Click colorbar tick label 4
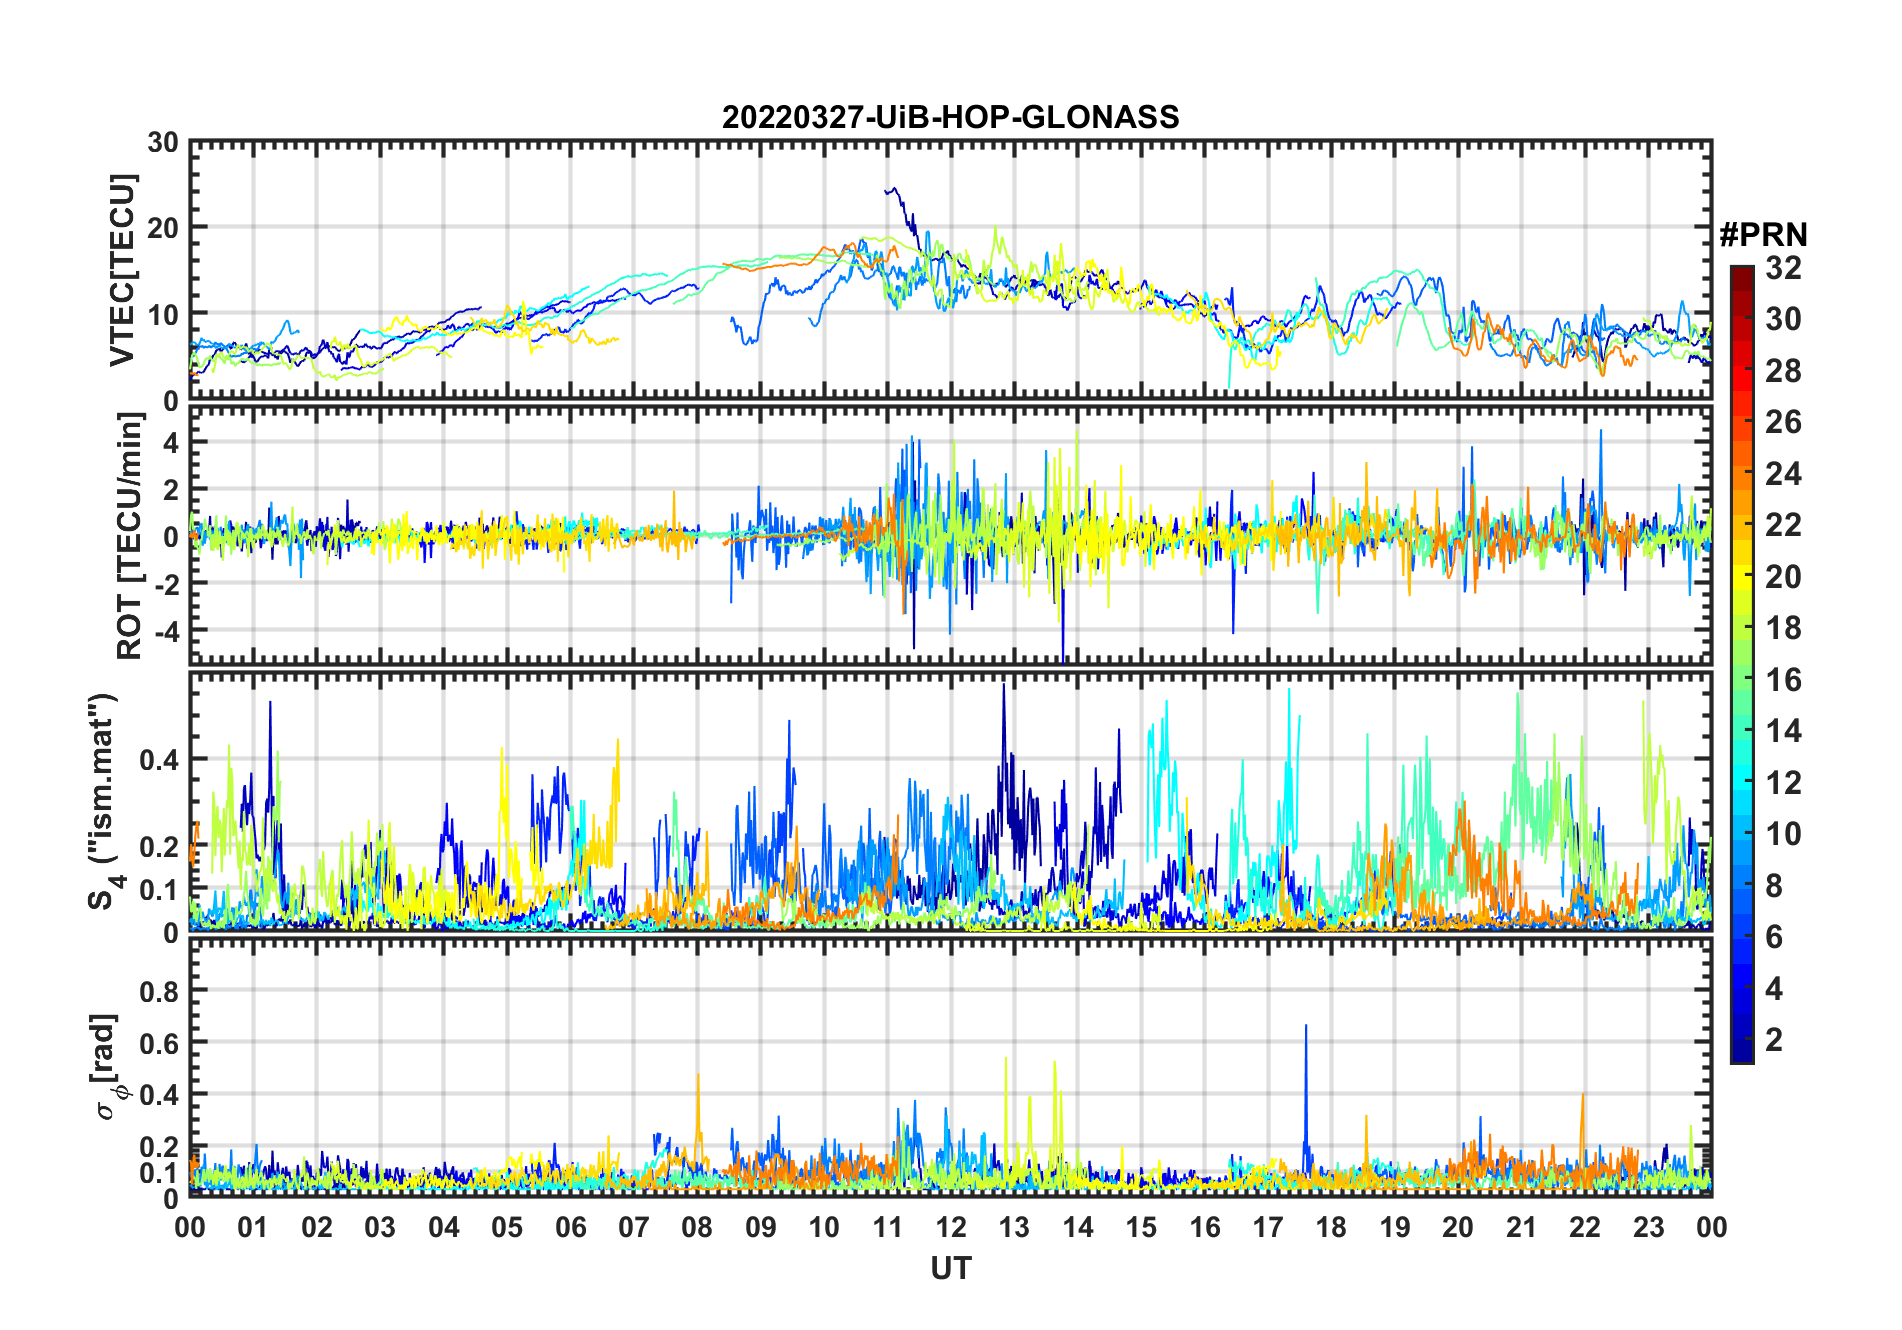Image resolution: width=1902 pixels, height=1330 pixels. [x=1774, y=989]
